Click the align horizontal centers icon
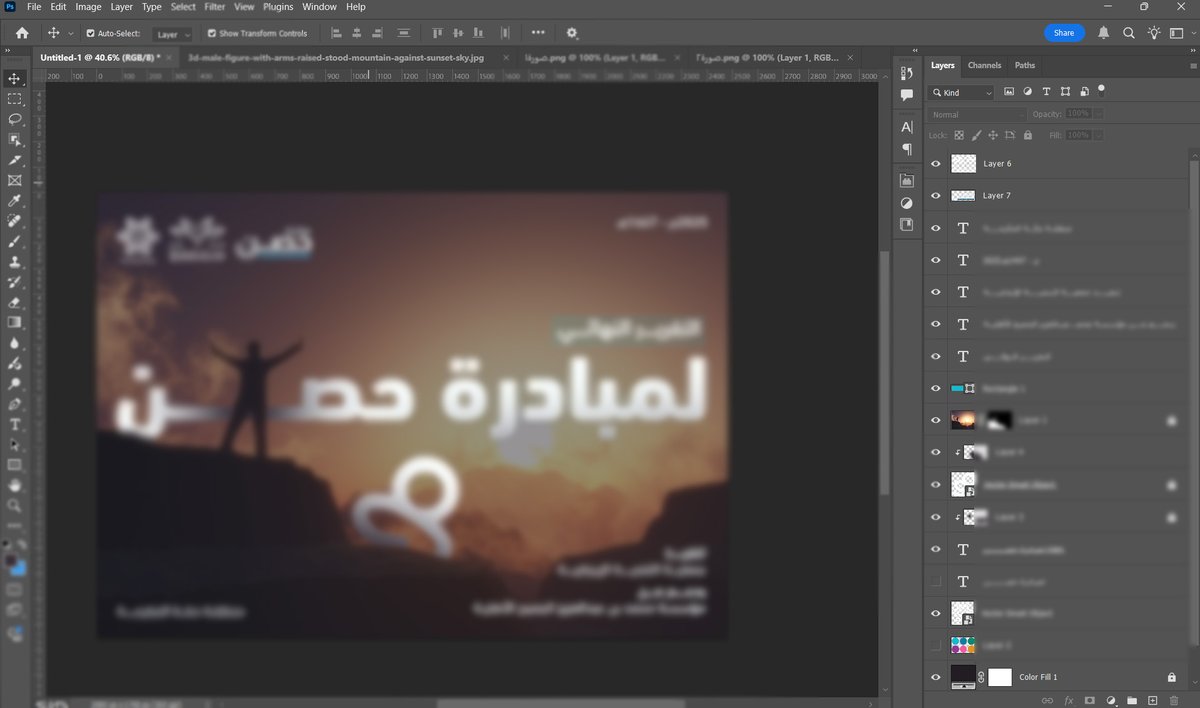 click(x=356, y=33)
